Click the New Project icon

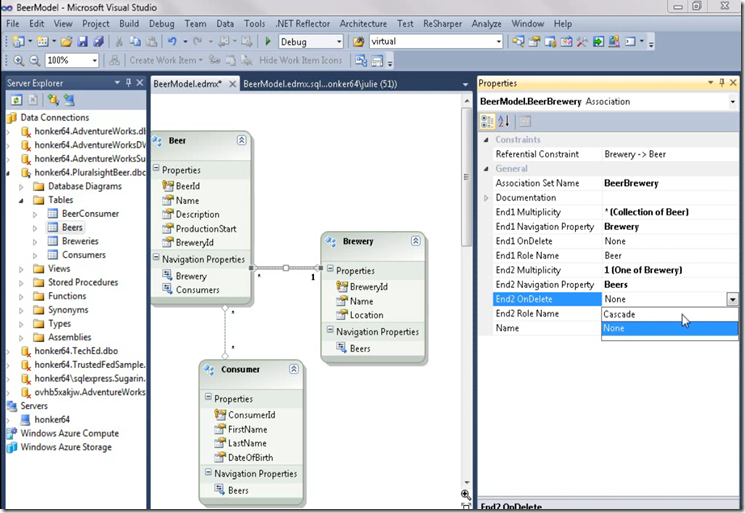18,42
